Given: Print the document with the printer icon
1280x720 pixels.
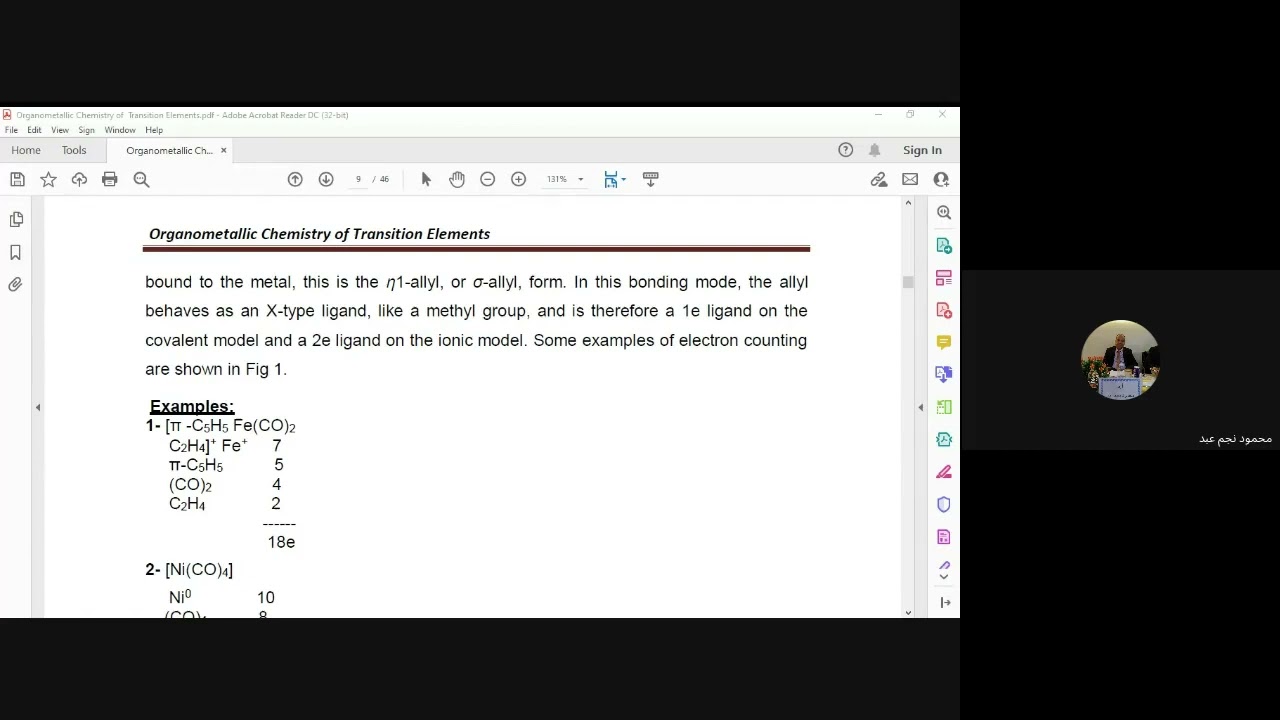Looking at the screenshot, I should [110, 179].
